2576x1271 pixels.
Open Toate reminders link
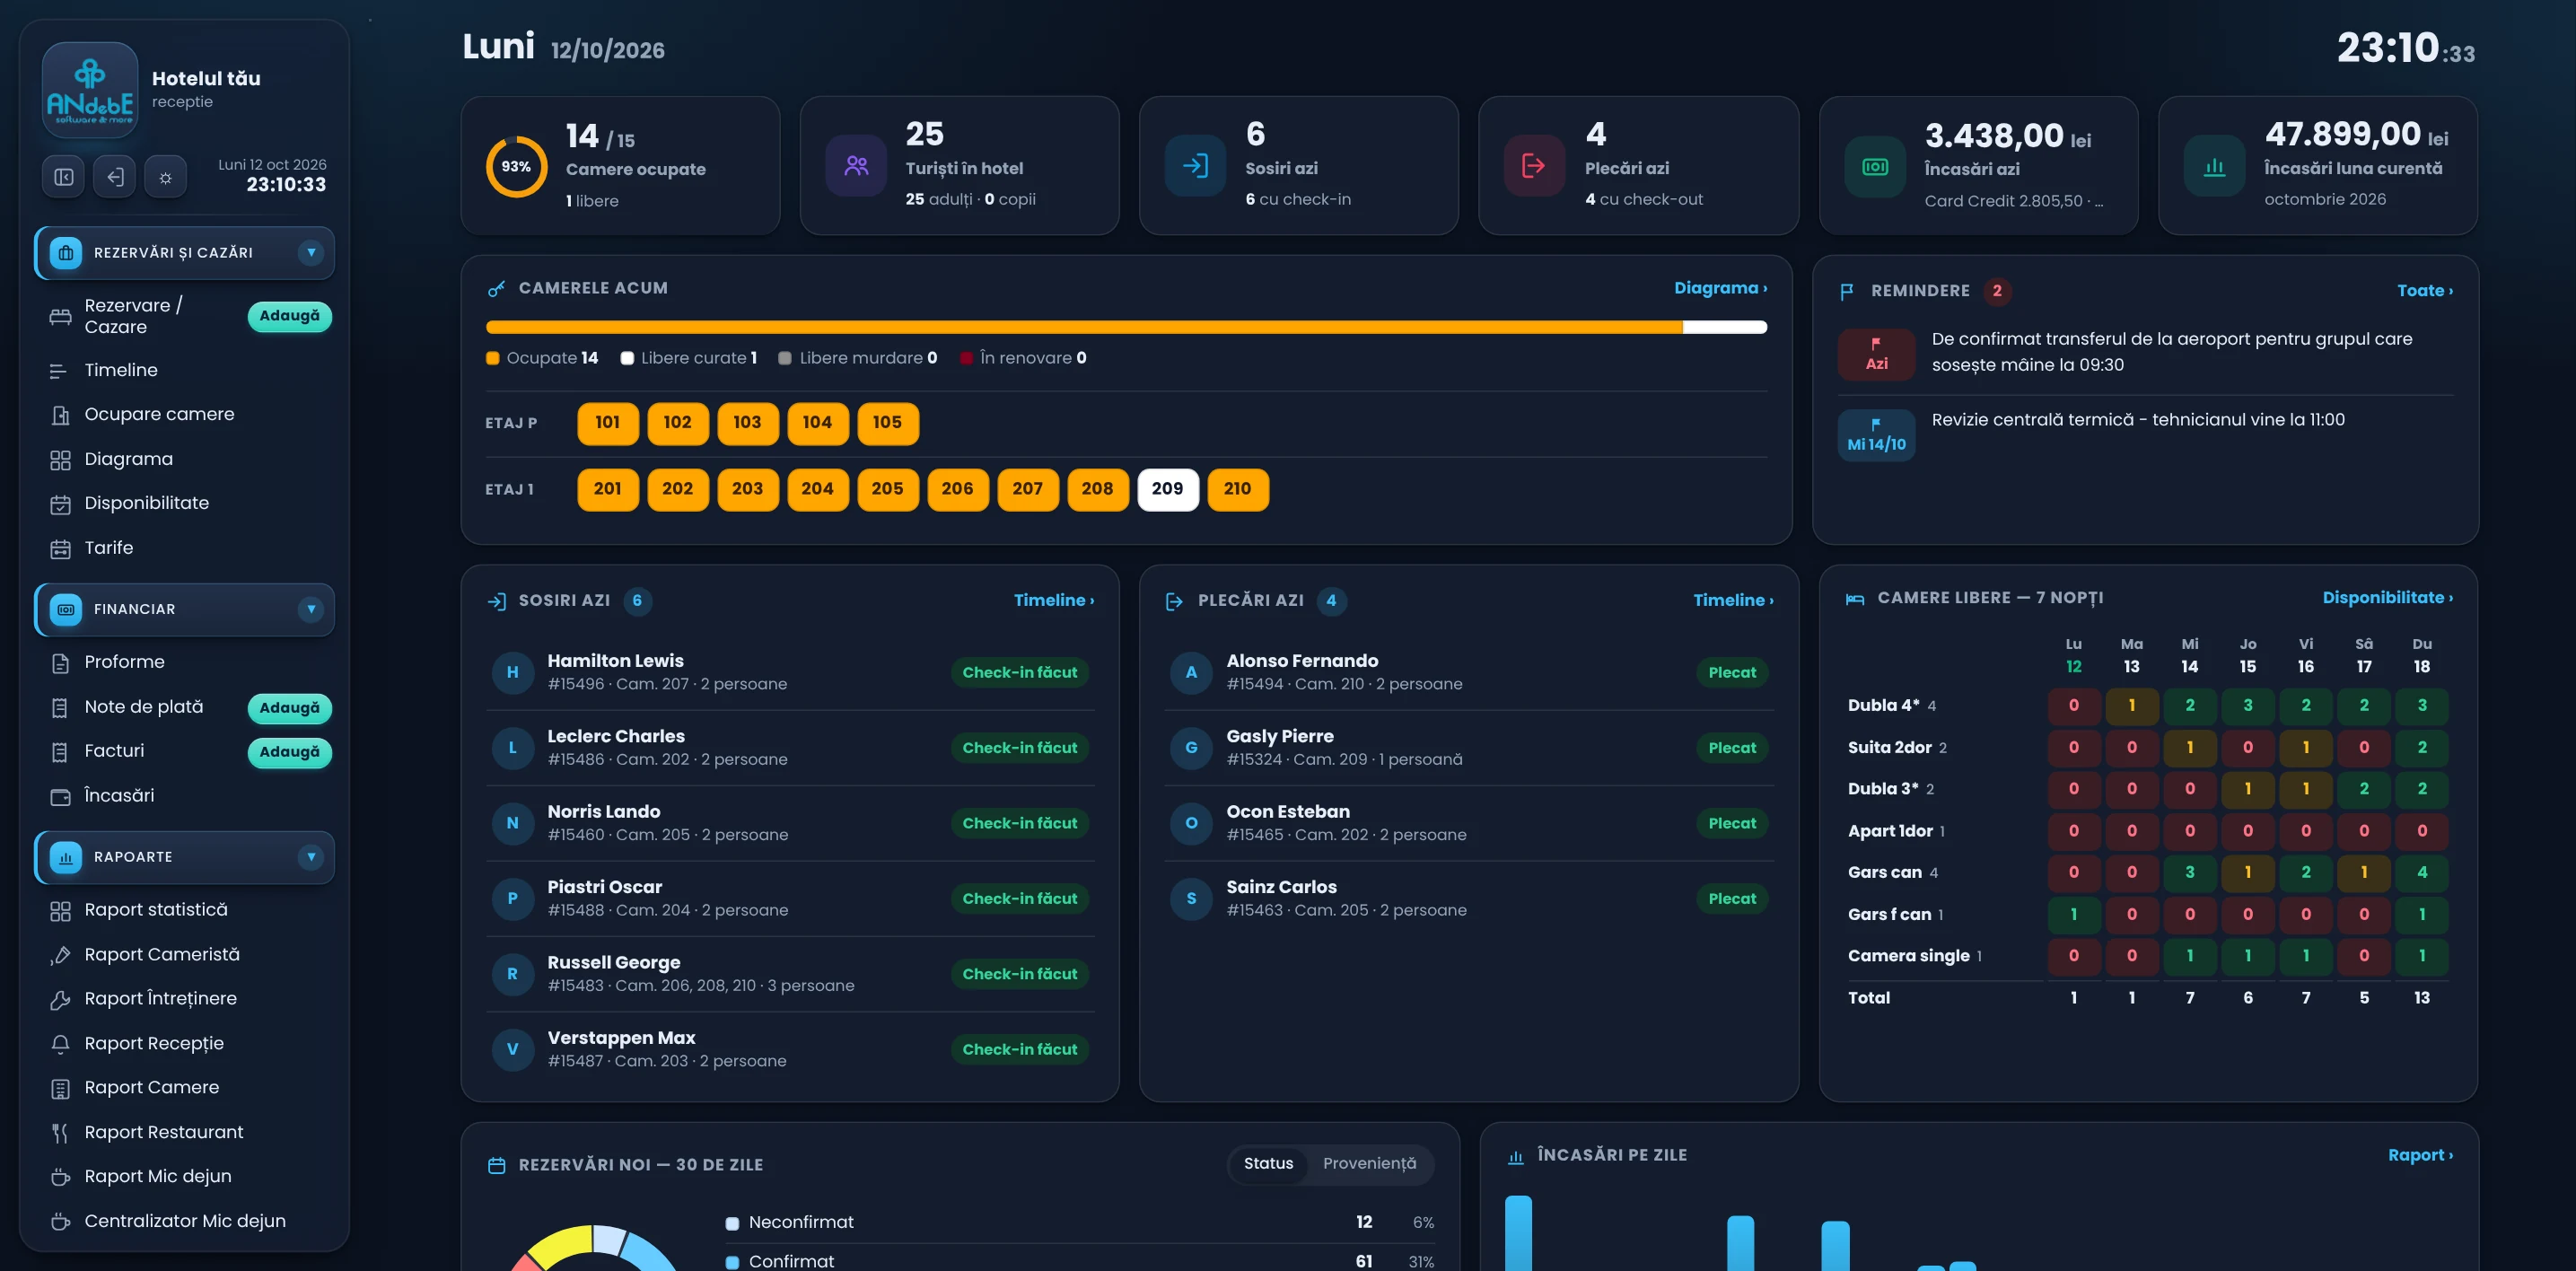click(2424, 291)
